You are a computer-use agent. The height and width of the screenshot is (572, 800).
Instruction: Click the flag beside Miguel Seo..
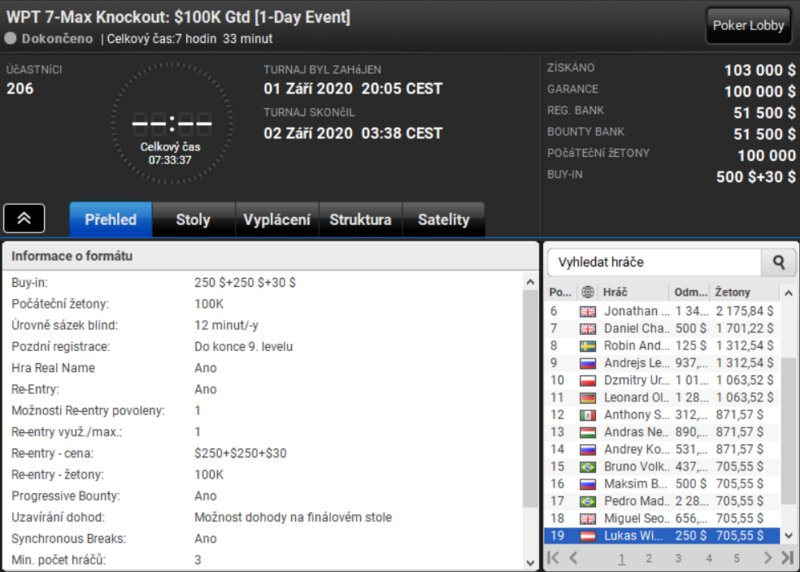(x=588, y=518)
